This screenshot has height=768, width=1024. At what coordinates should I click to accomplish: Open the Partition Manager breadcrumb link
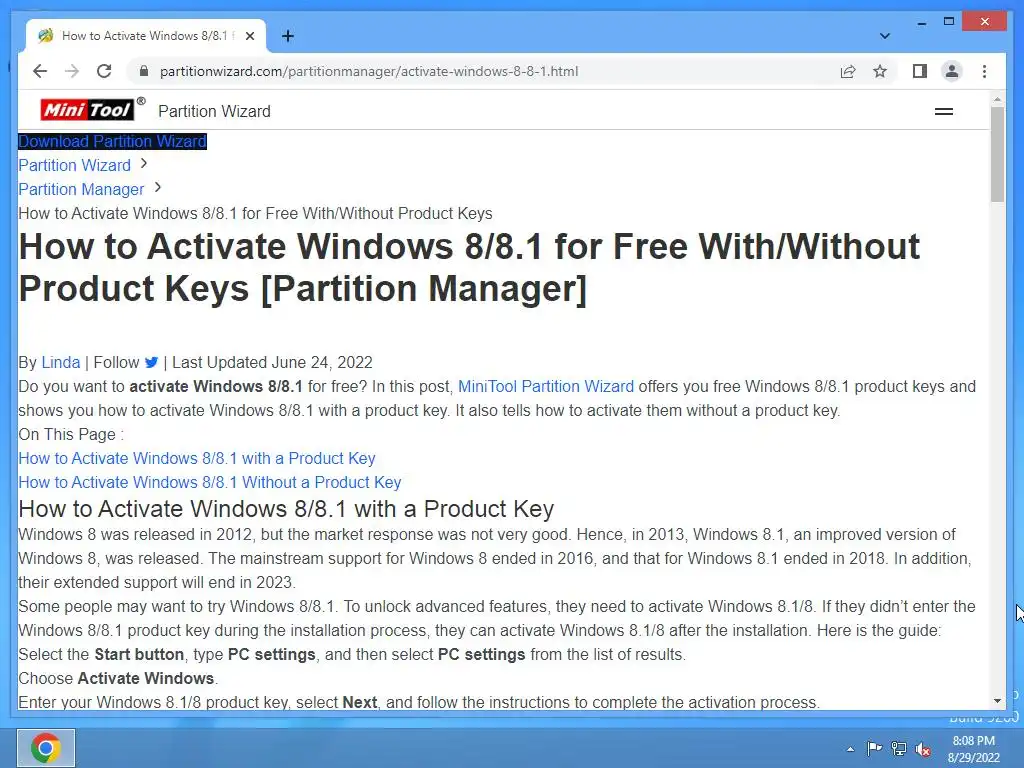[x=81, y=189]
